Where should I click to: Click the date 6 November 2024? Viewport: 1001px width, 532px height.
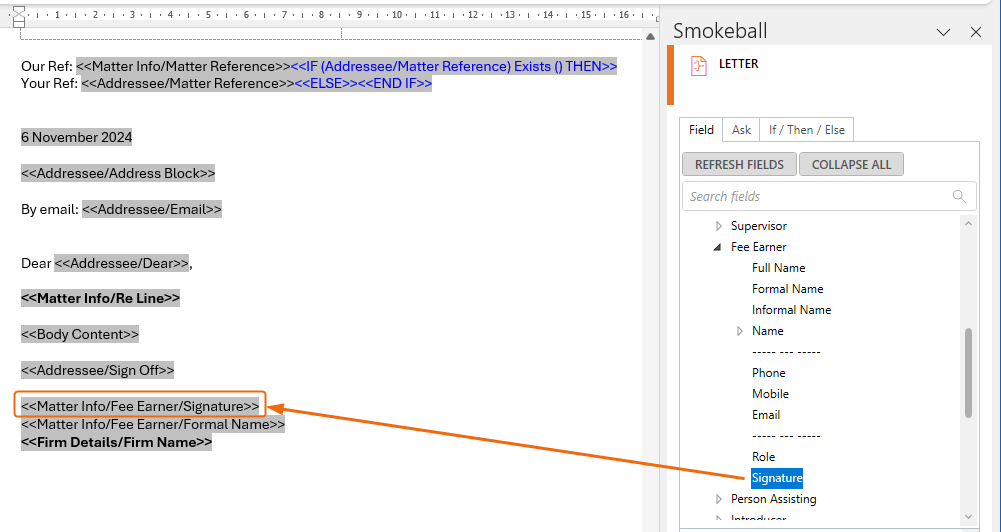pyautogui.click(x=77, y=137)
